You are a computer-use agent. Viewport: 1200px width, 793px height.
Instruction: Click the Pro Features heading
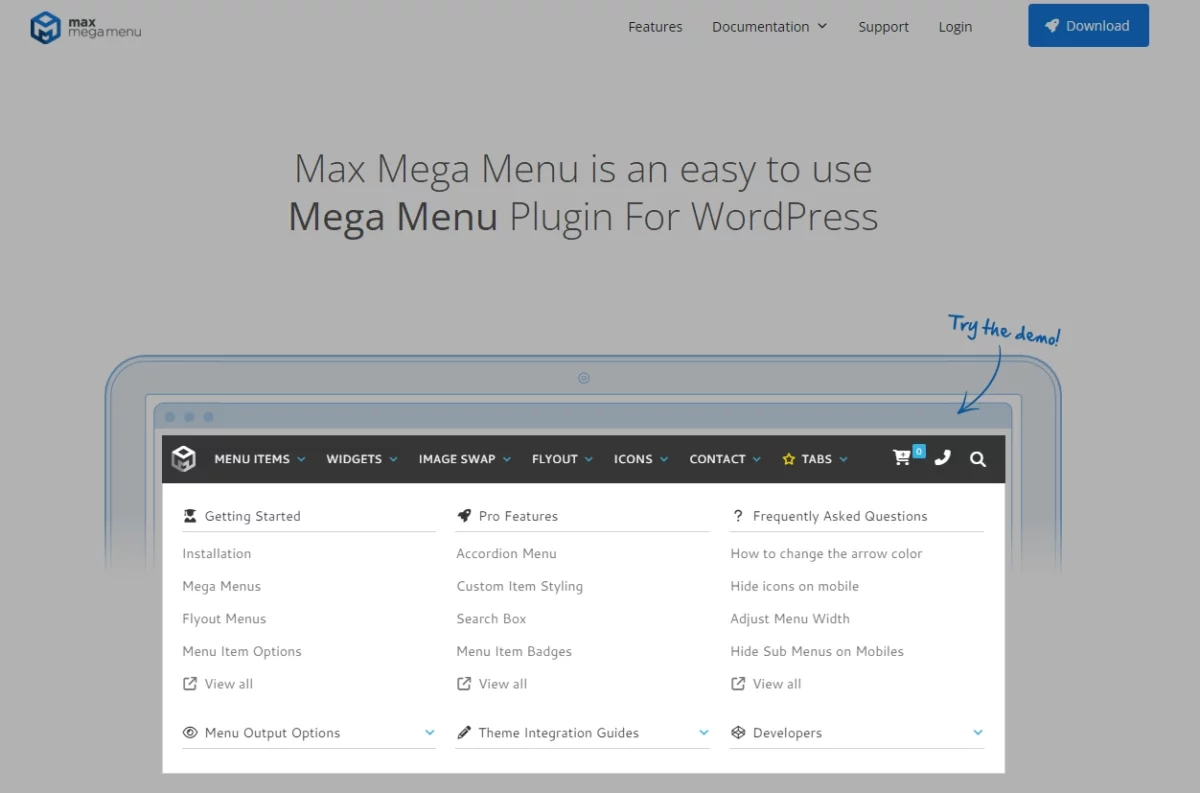click(x=518, y=516)
